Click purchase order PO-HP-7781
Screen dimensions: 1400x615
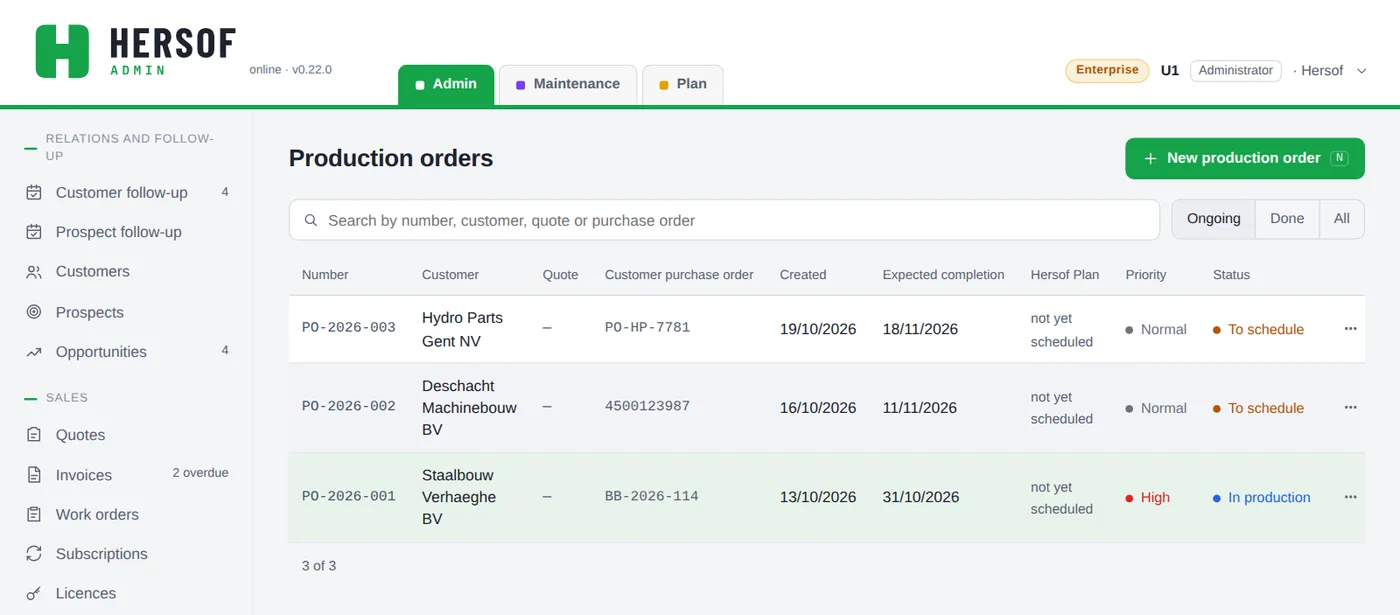click(x=647, y=327)
